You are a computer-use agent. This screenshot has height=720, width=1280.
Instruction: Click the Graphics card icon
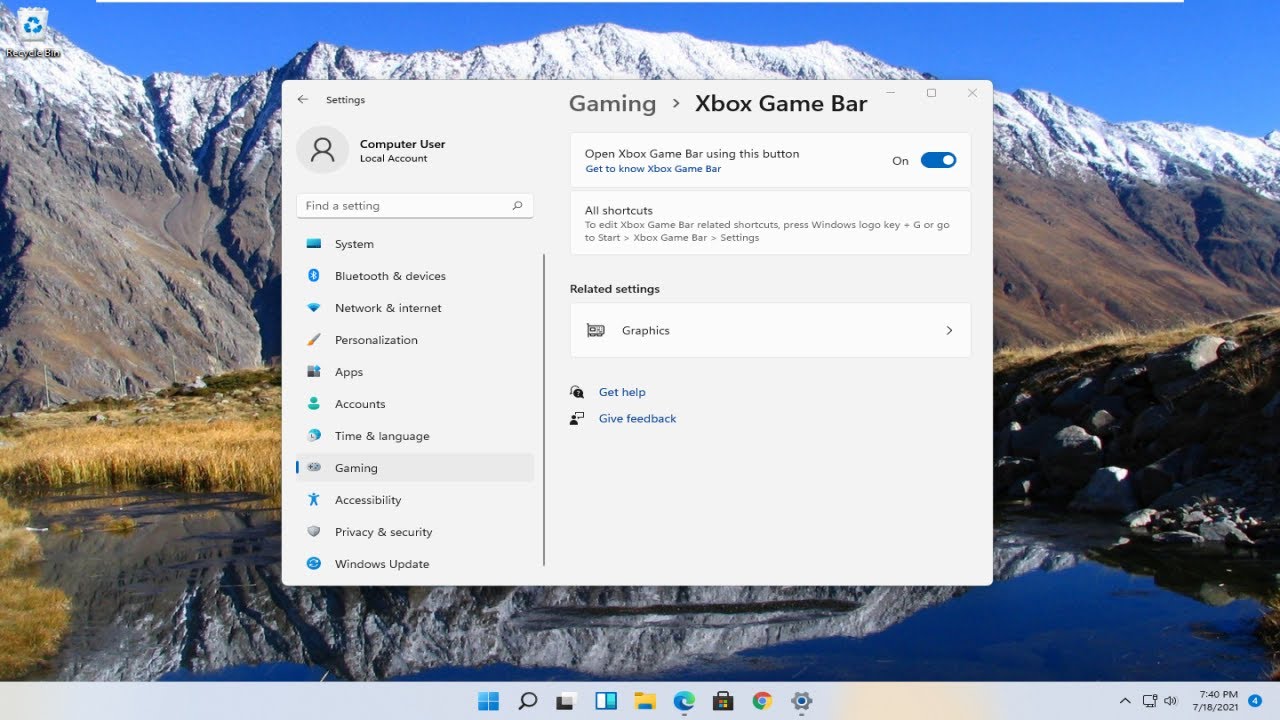tap(595, 331)
